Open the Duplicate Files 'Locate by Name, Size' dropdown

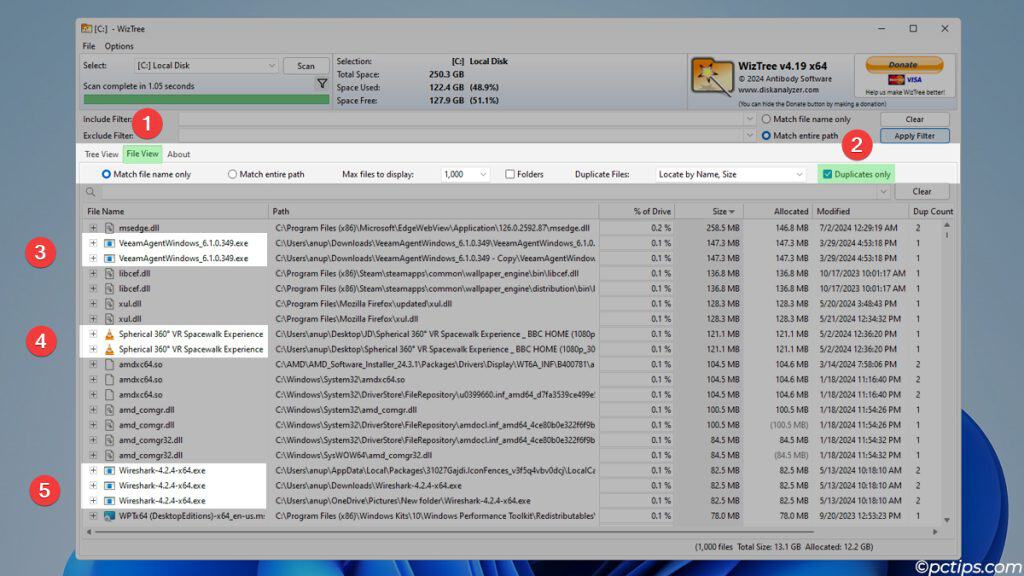(x=730, y=174)
